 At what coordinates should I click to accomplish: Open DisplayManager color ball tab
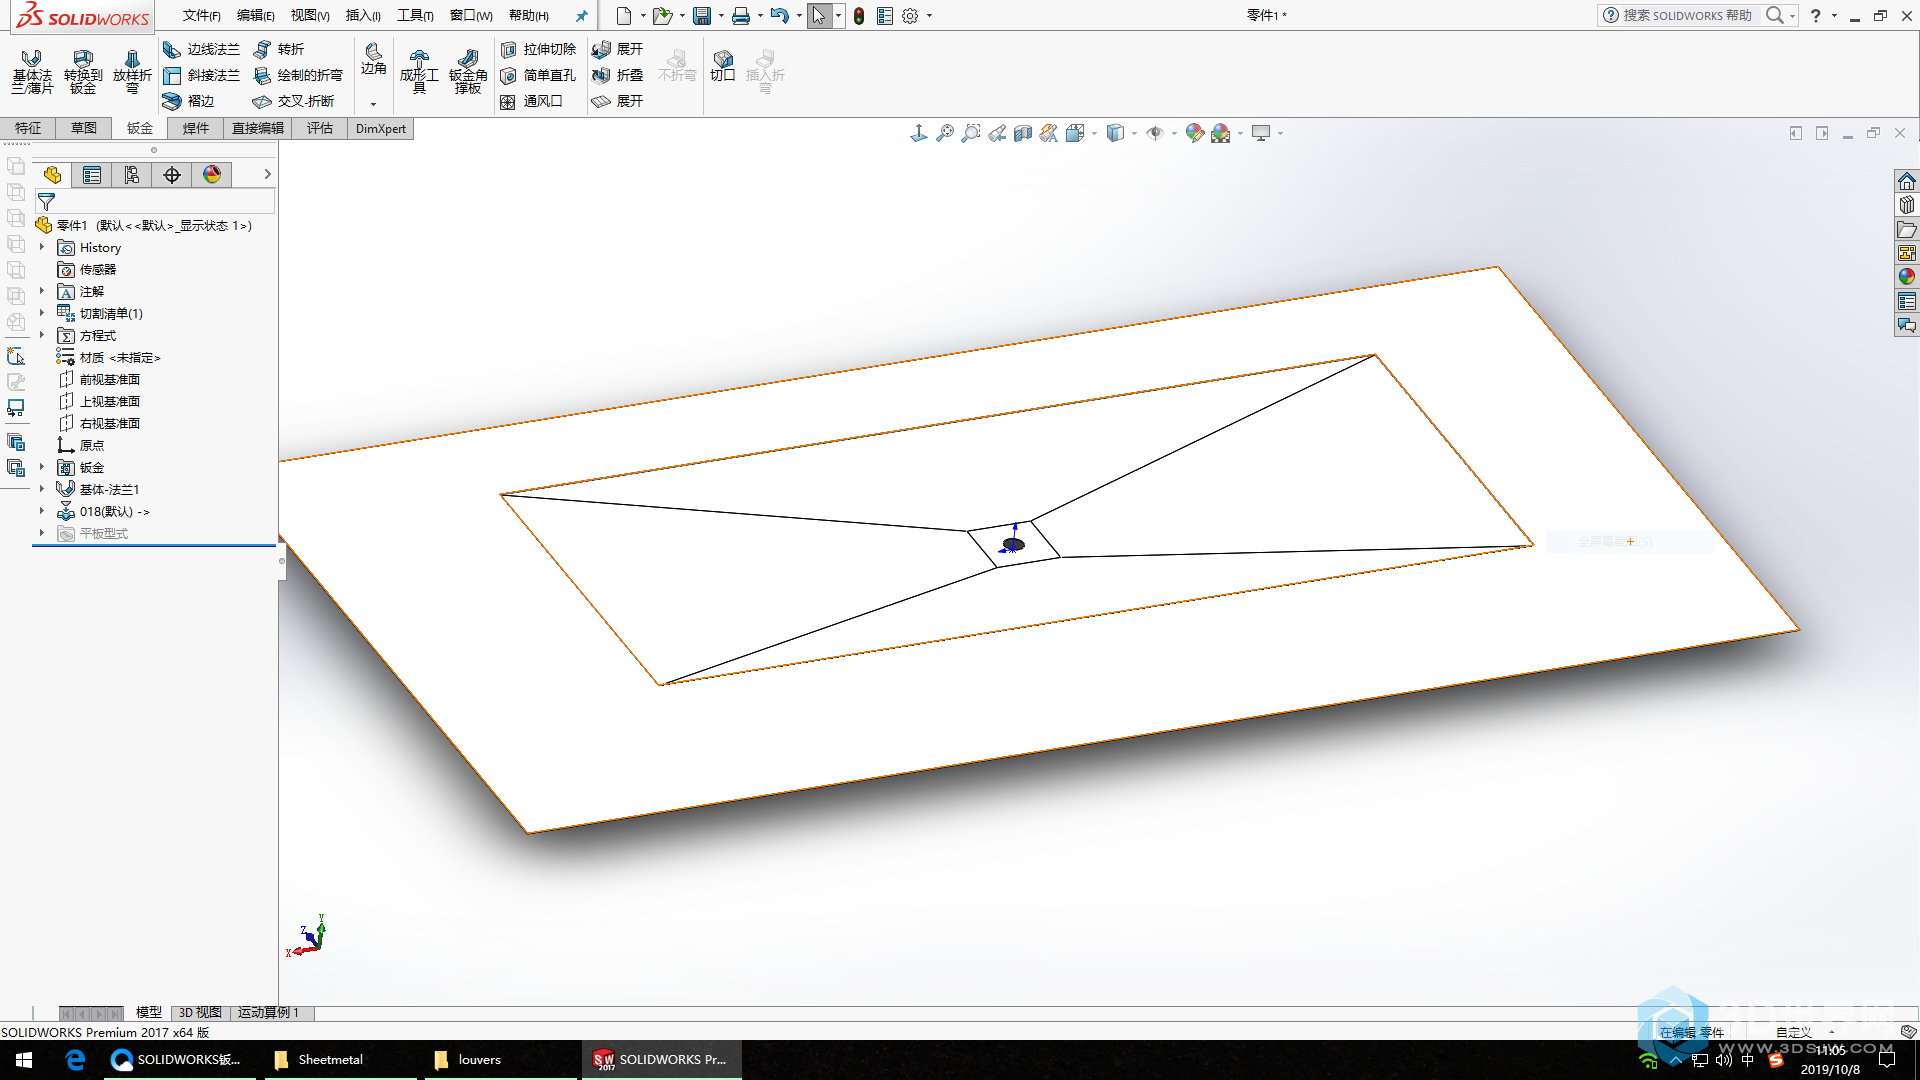coord(212,175)
